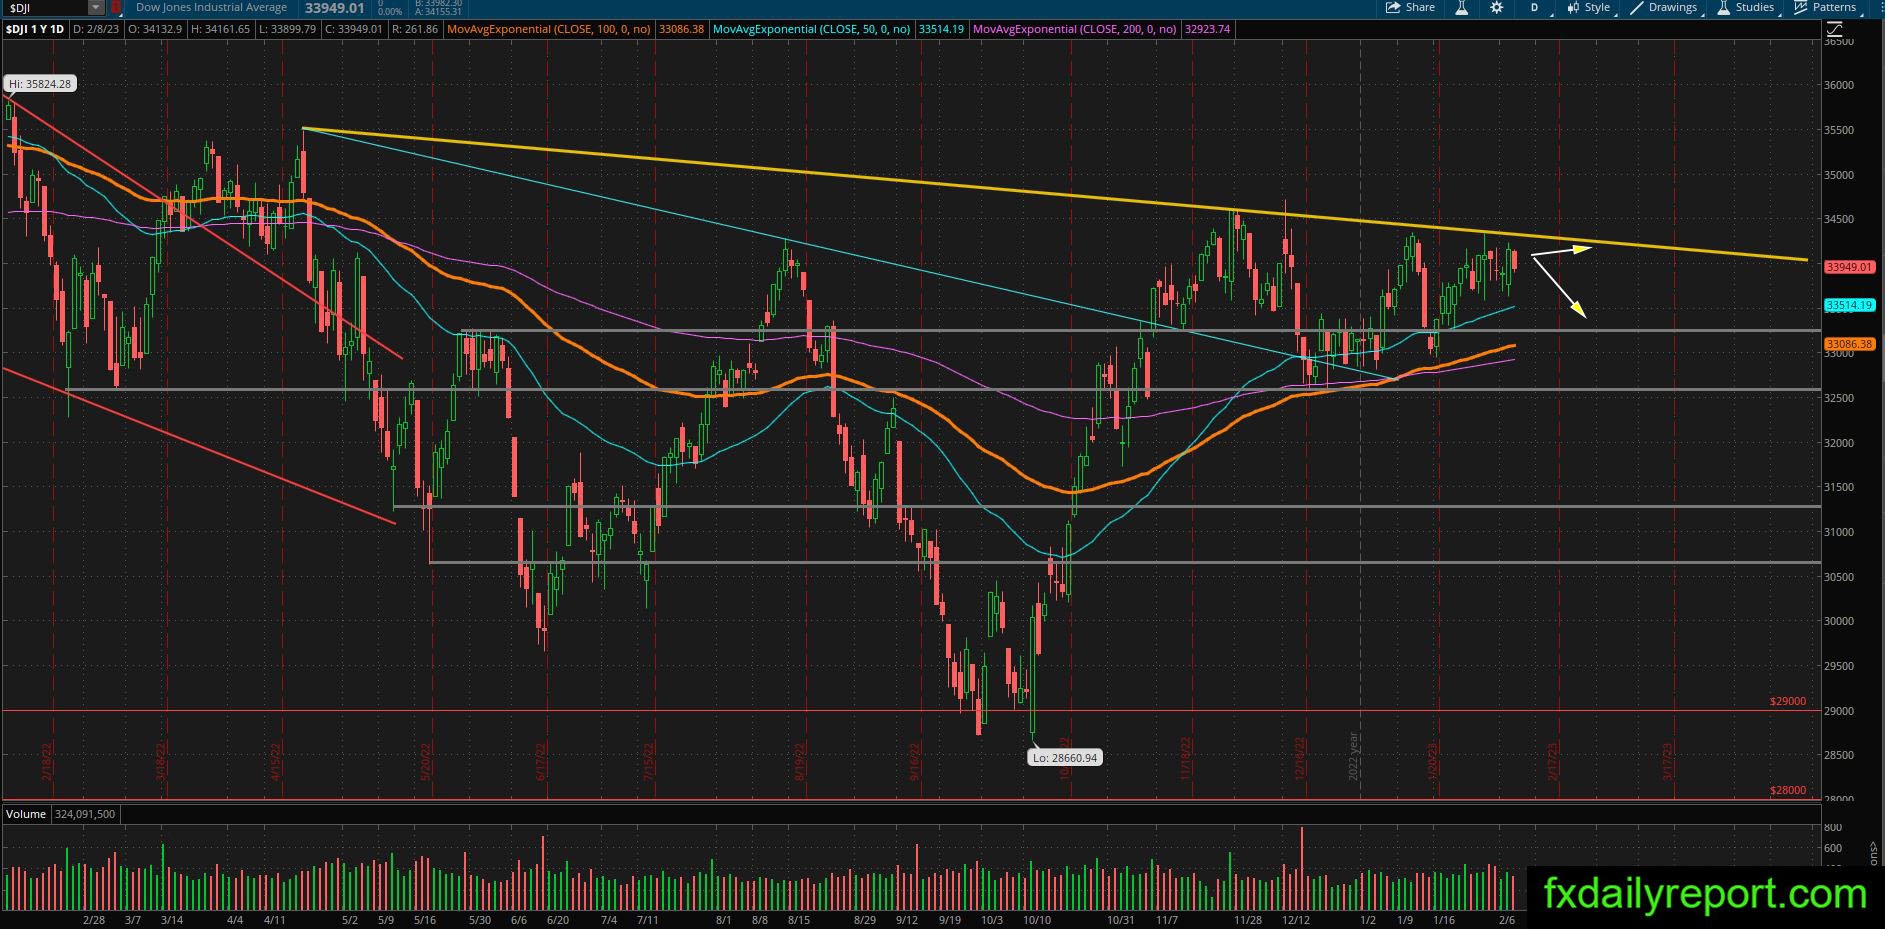Click the Volume study label
This screenshot has height=929, width=1885.
click(x=26, y=814)
